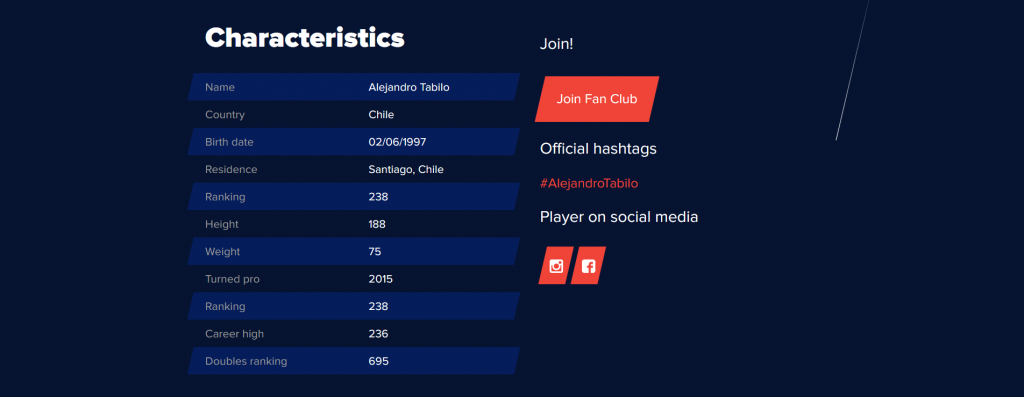Click the Turned pro value 2015

381,279
